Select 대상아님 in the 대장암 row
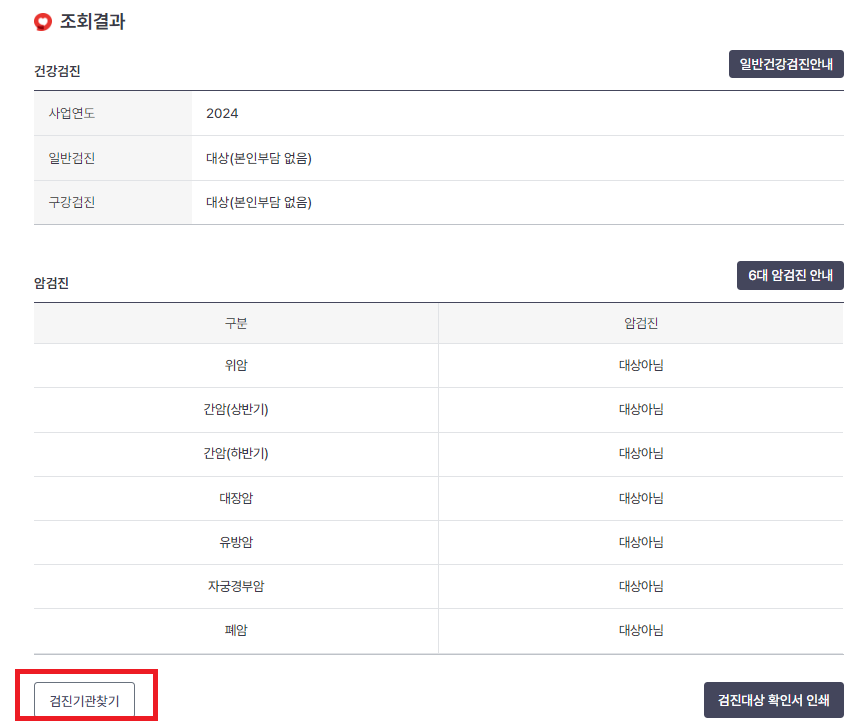Image resolution: width=845 pixels, height=723 pixels. click(641, 498)
